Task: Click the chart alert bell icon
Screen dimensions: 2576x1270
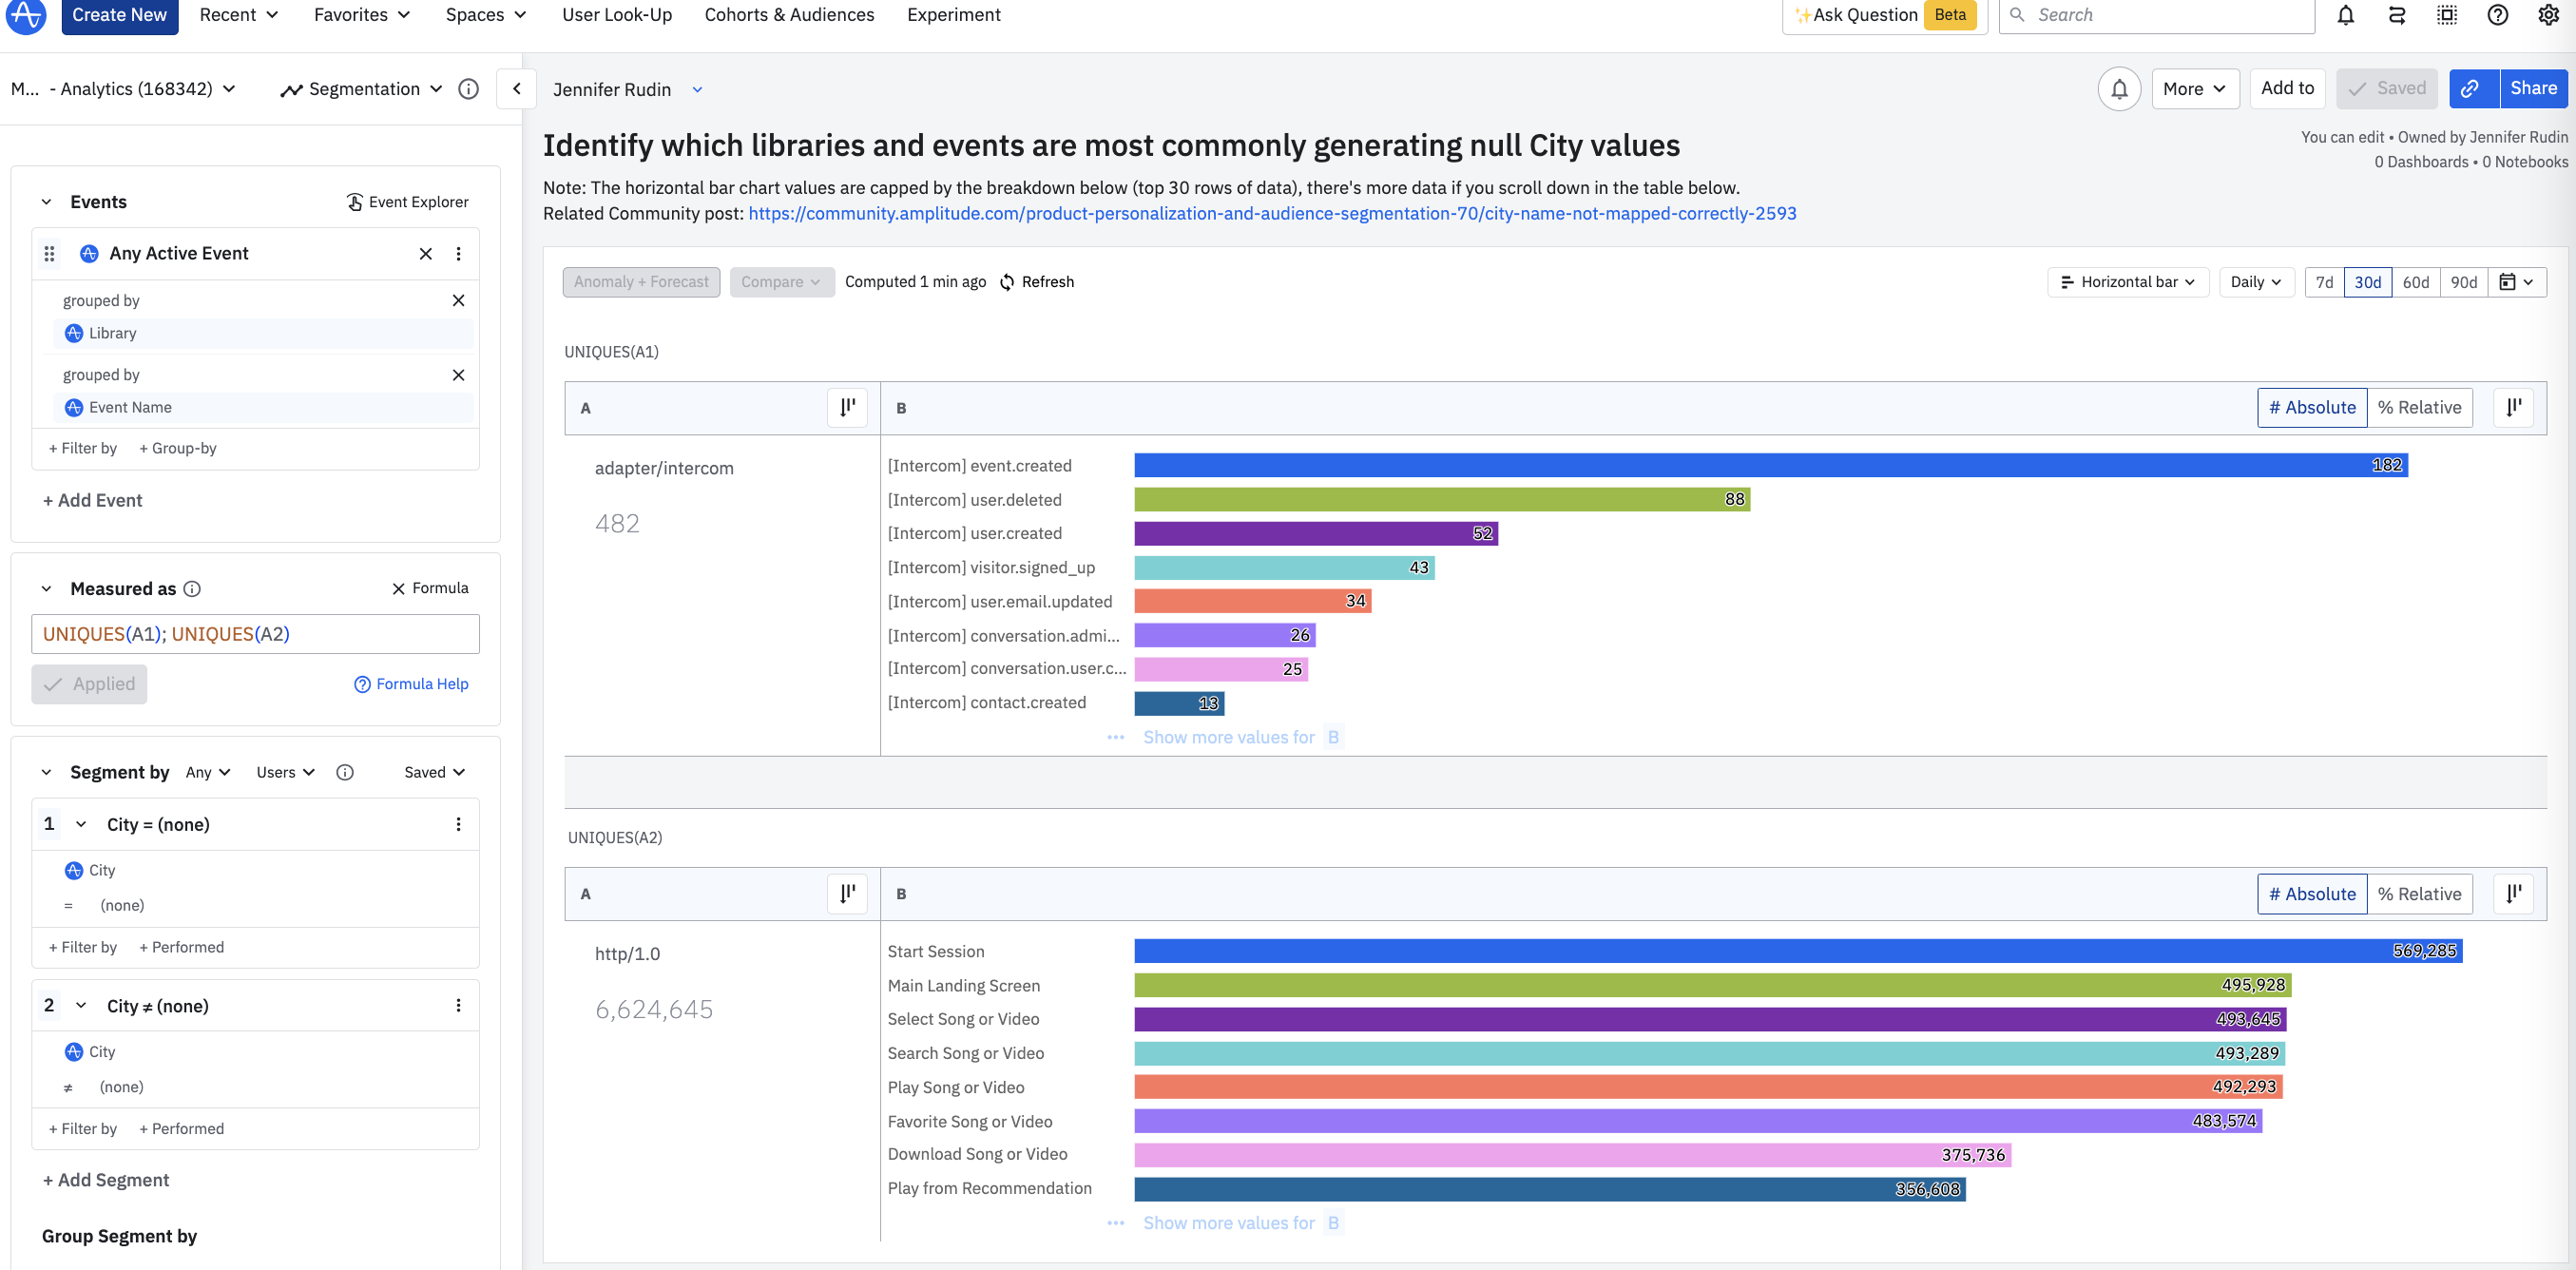Action: coord(2118,89)
